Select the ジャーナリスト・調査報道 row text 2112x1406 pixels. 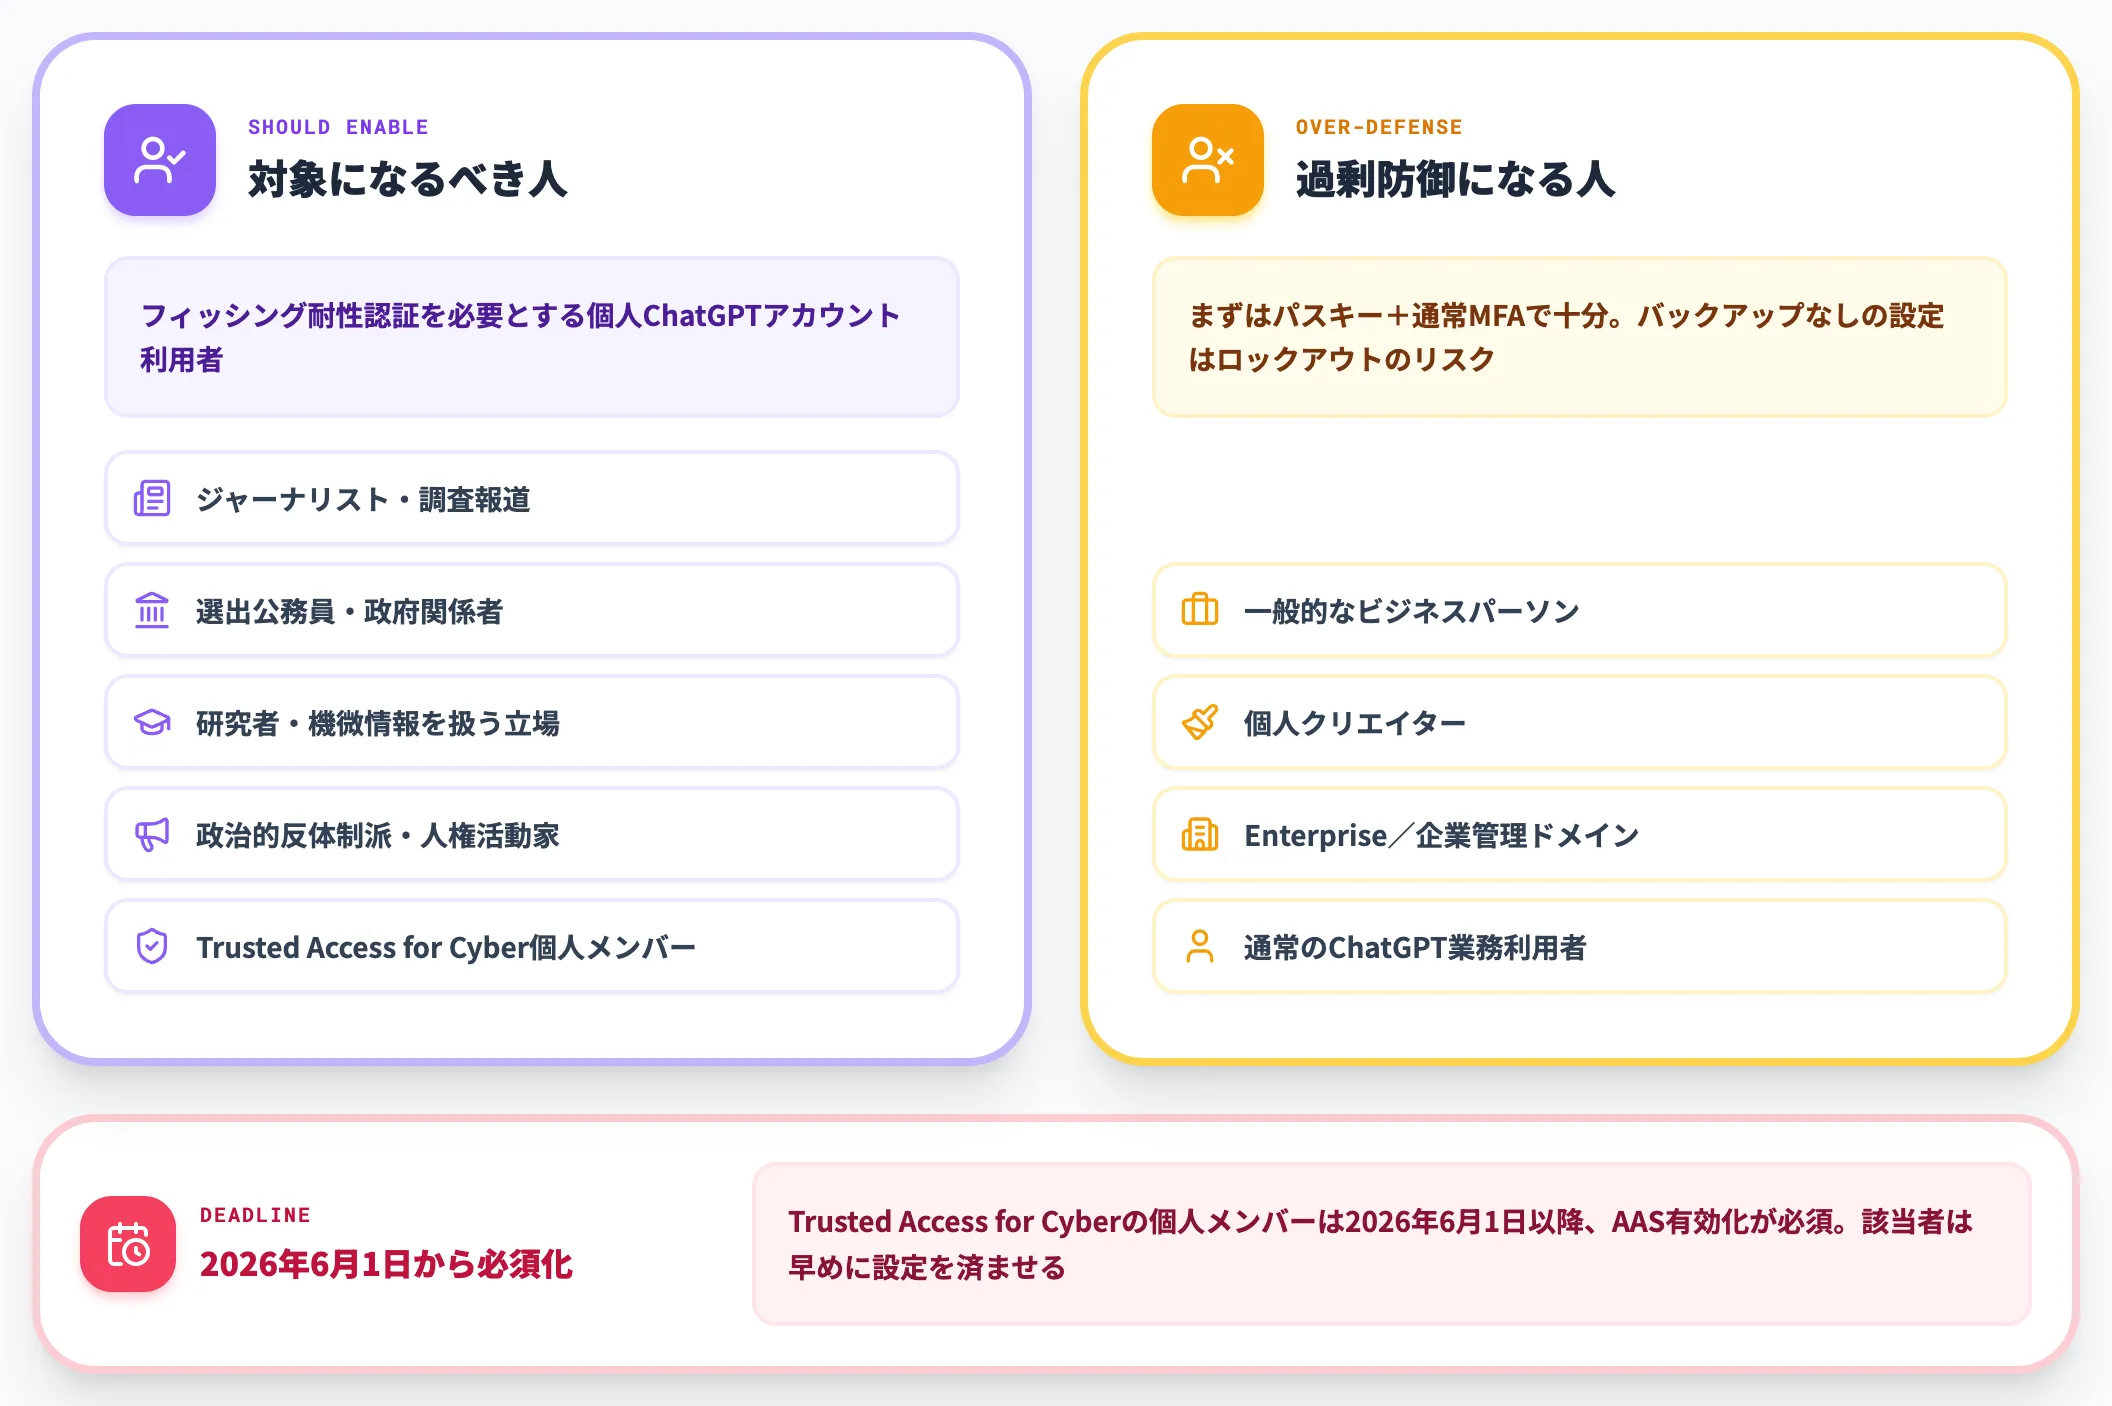click(x=363, y=499)
